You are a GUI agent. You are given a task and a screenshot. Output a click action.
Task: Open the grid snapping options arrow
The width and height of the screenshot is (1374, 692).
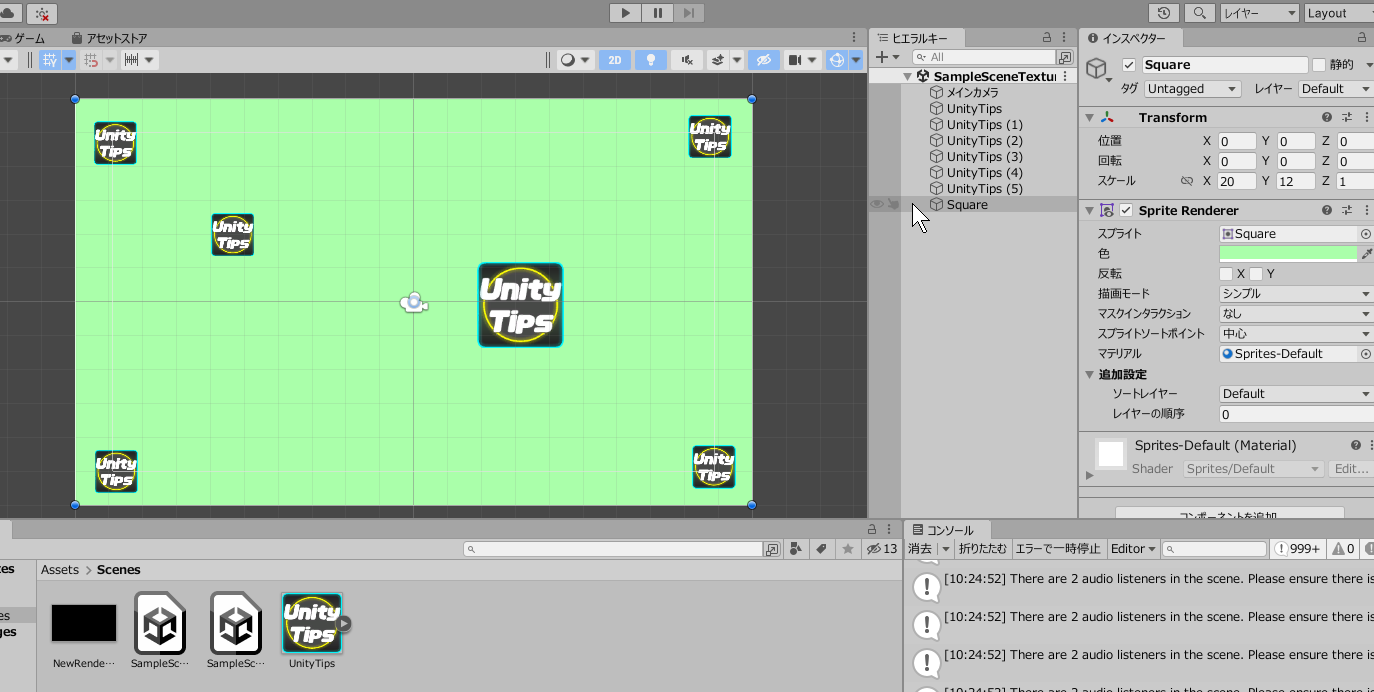[69, 60]
